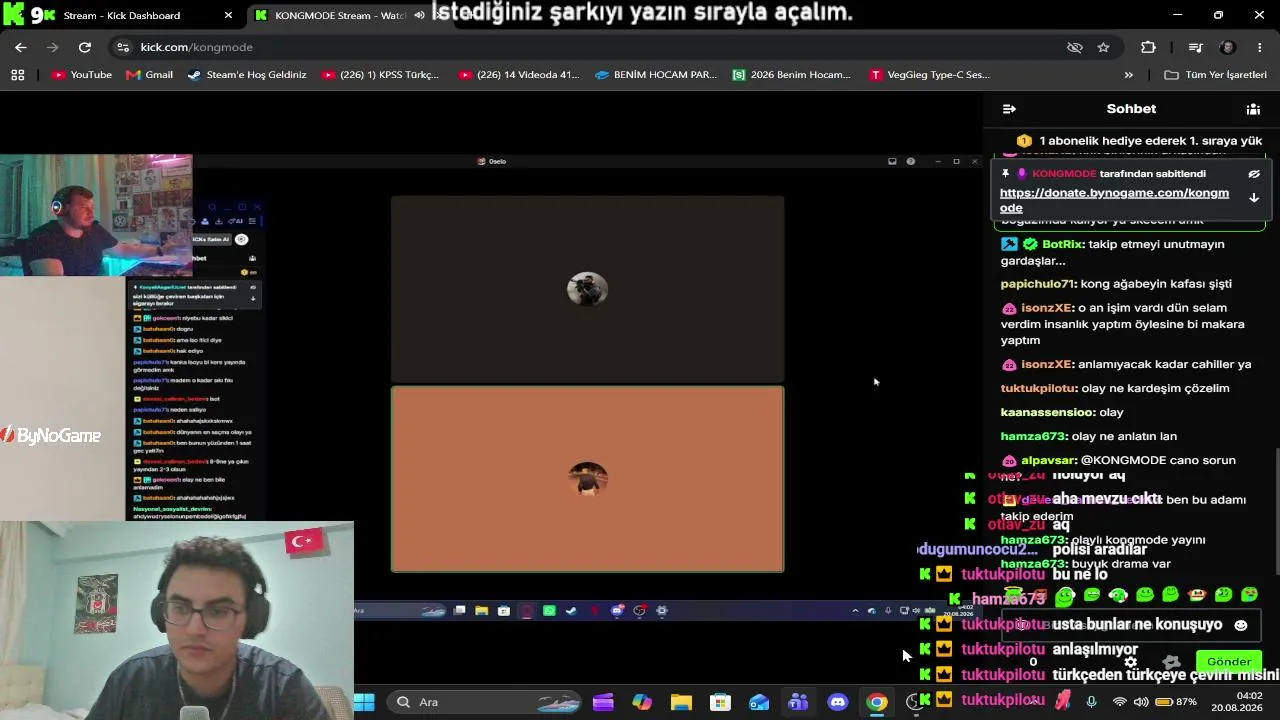Click papichulo71 username in chat
The width and height of the screenshot is (1280, 720).
click(x=1037, y=284)
